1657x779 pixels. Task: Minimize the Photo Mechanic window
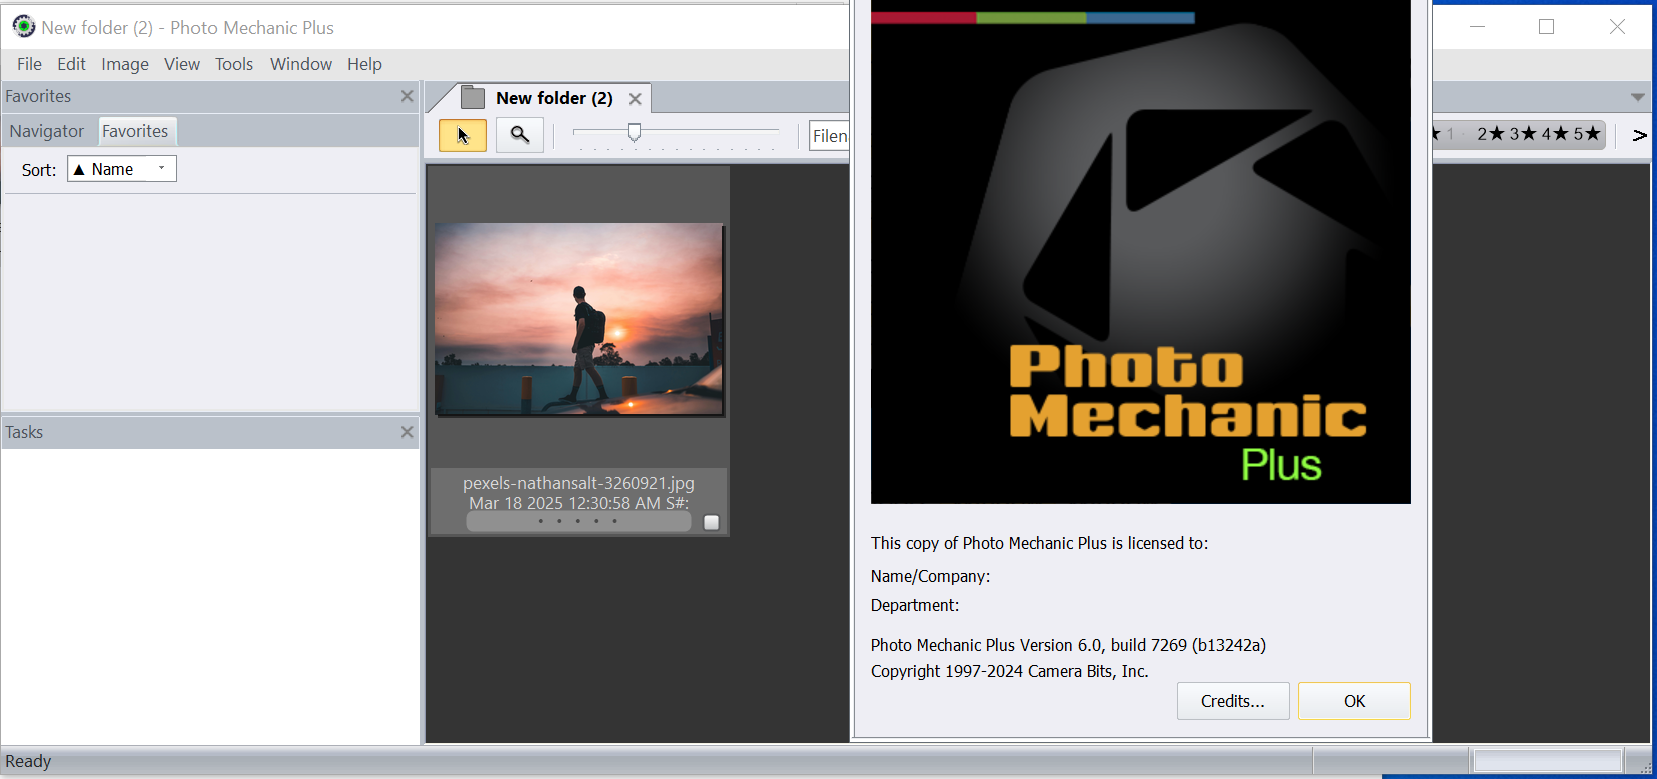click(1477, 27)
